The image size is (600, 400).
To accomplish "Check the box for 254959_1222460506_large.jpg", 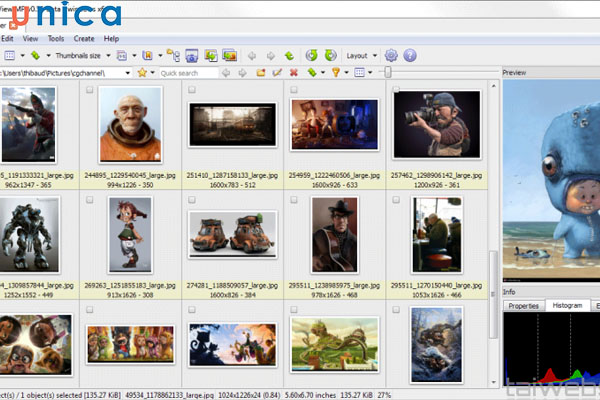I will point(294,90).
